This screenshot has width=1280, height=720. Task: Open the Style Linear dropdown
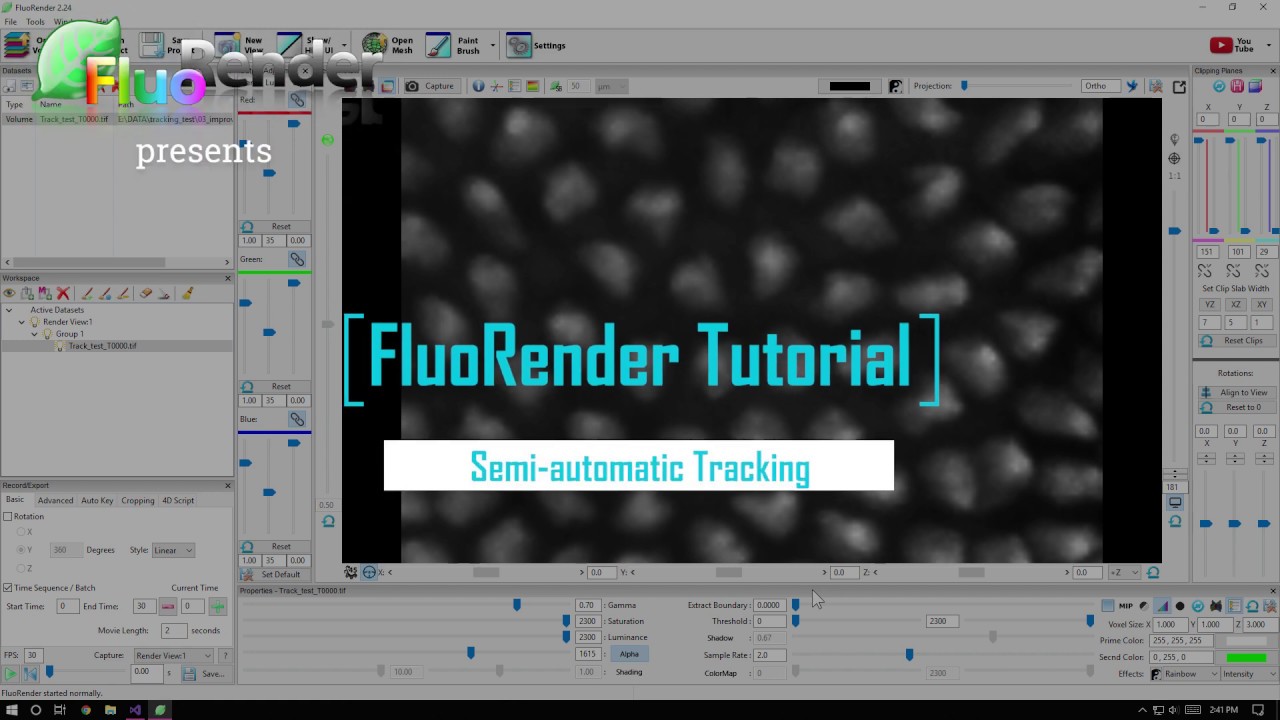(173, 550)
